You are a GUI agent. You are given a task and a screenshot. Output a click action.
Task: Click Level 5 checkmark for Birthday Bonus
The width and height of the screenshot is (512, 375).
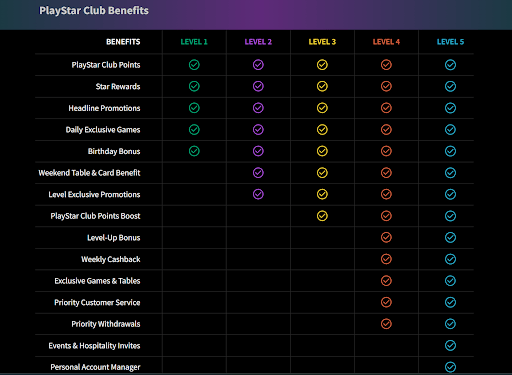450,151
